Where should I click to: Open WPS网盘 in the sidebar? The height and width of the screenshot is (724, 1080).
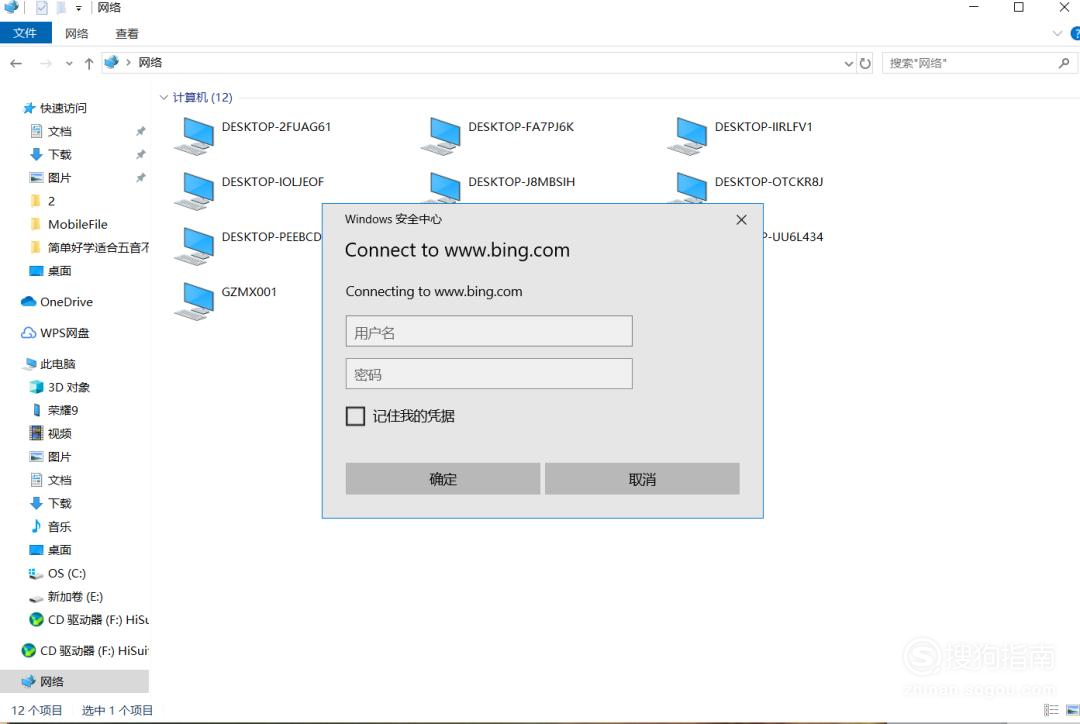64,333
